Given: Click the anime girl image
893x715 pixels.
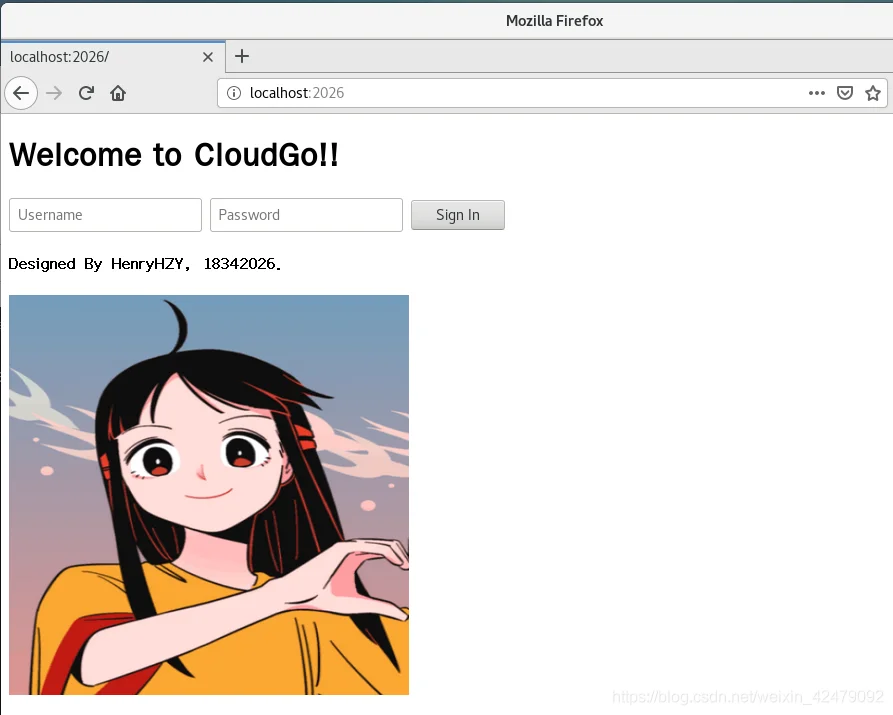Looking at the screenshot, I should point(209,495).
